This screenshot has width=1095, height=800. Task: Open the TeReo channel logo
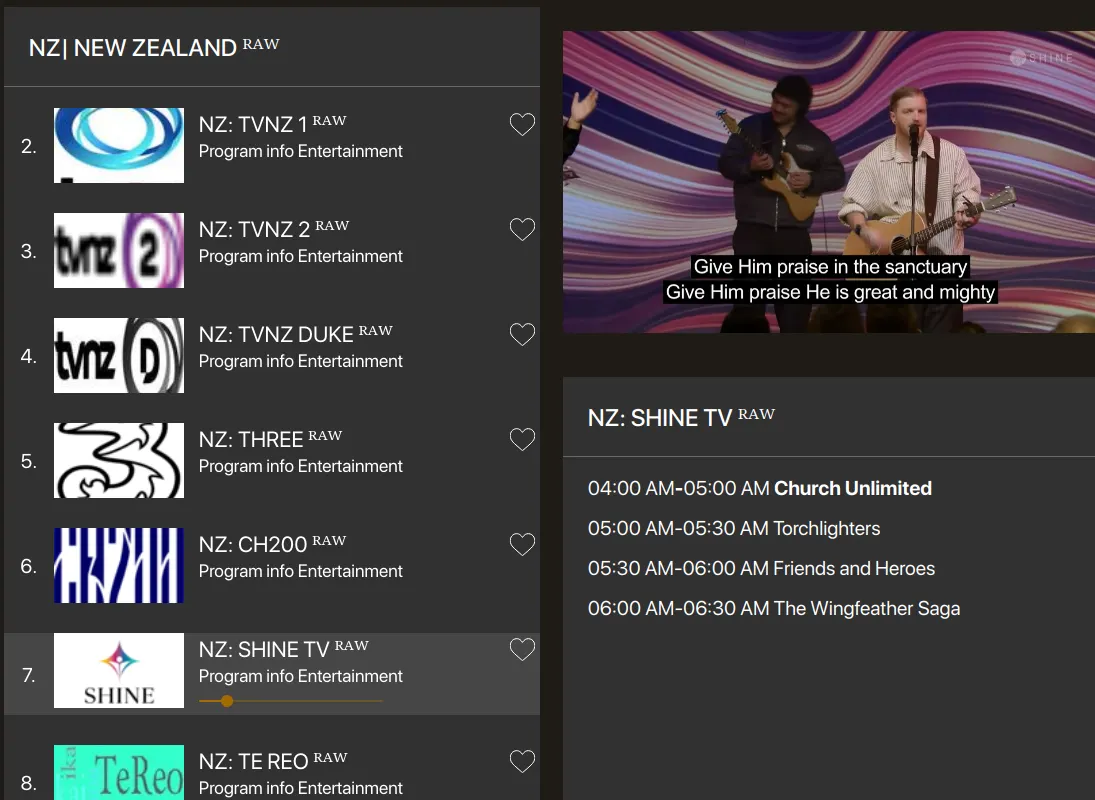tap(119, 772)
